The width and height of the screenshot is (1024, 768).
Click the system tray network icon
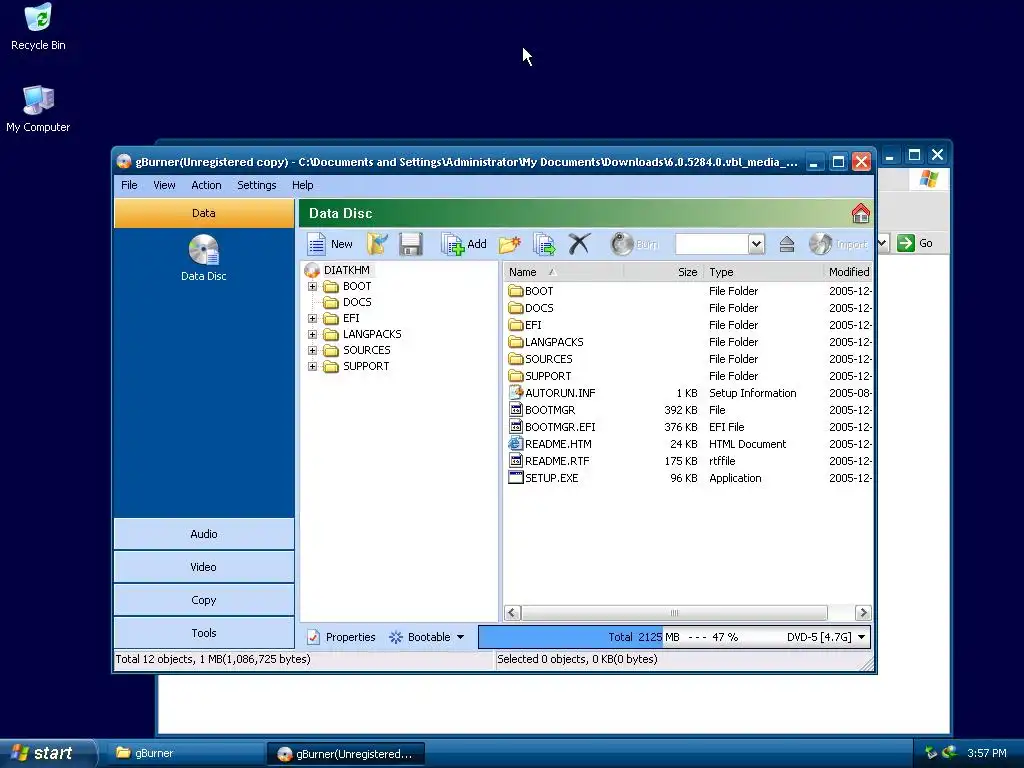(931, 752)
